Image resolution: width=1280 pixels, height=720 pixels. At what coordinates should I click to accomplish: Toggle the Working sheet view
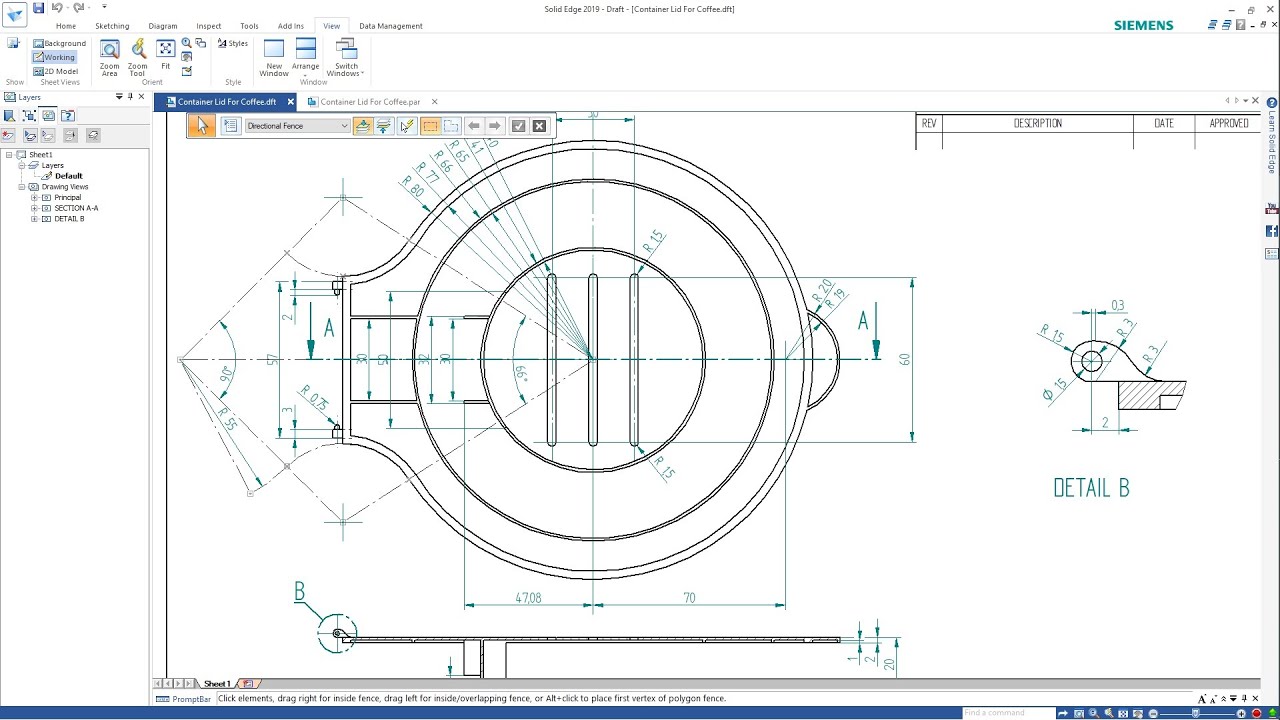(x=54, y=57)
